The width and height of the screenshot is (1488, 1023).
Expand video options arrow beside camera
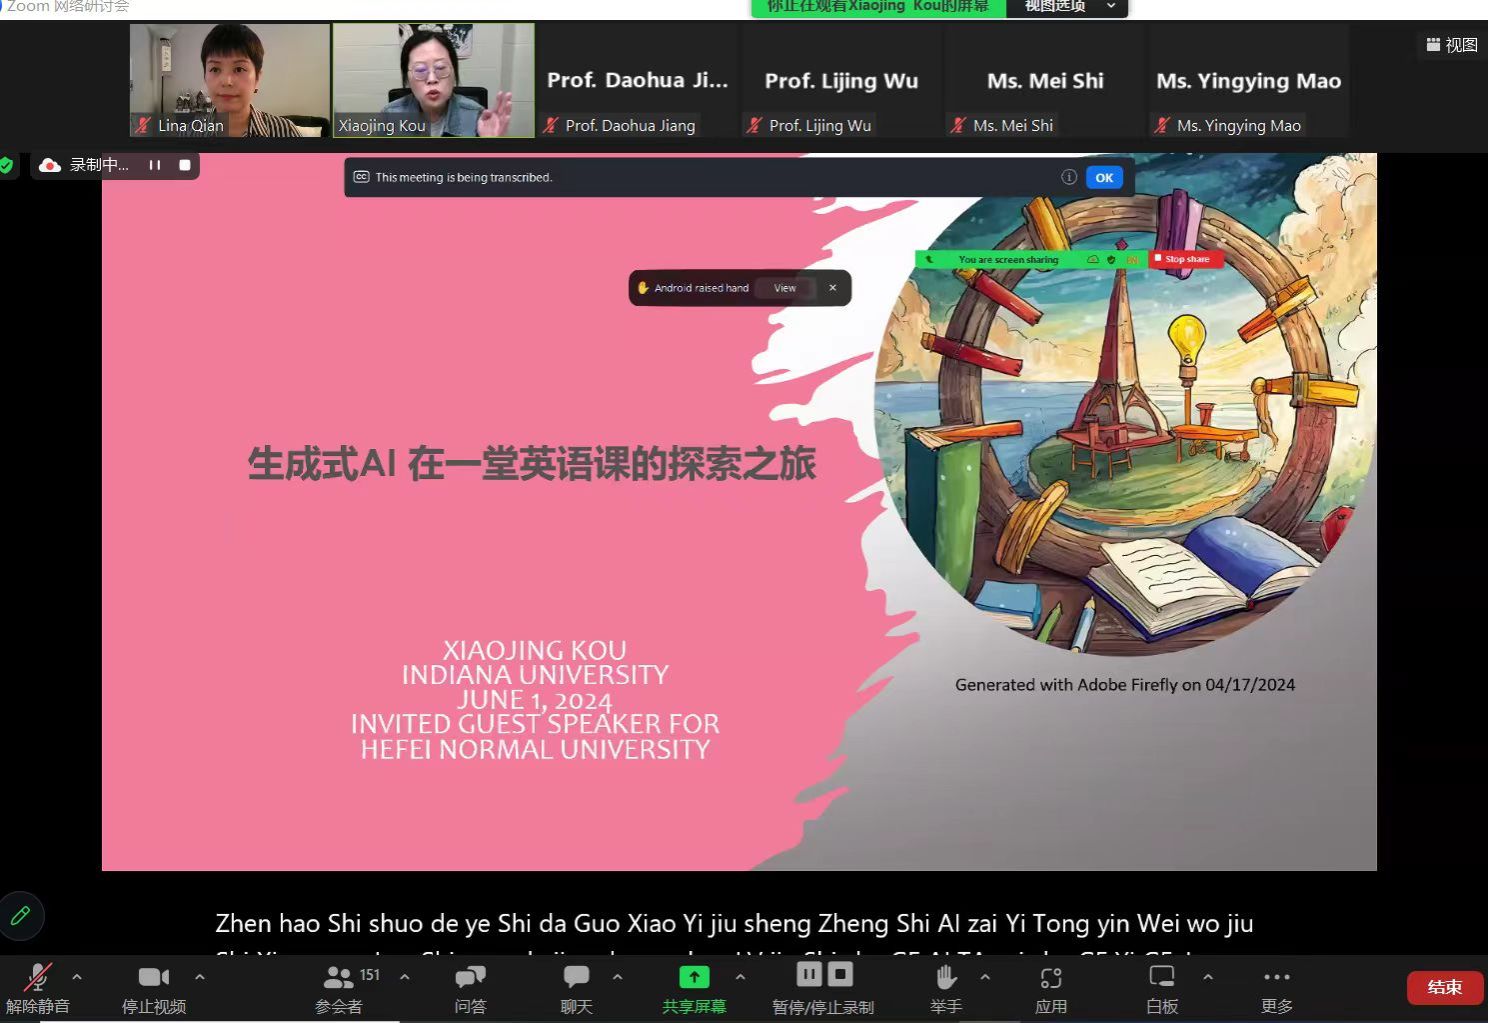pos(200,977)
